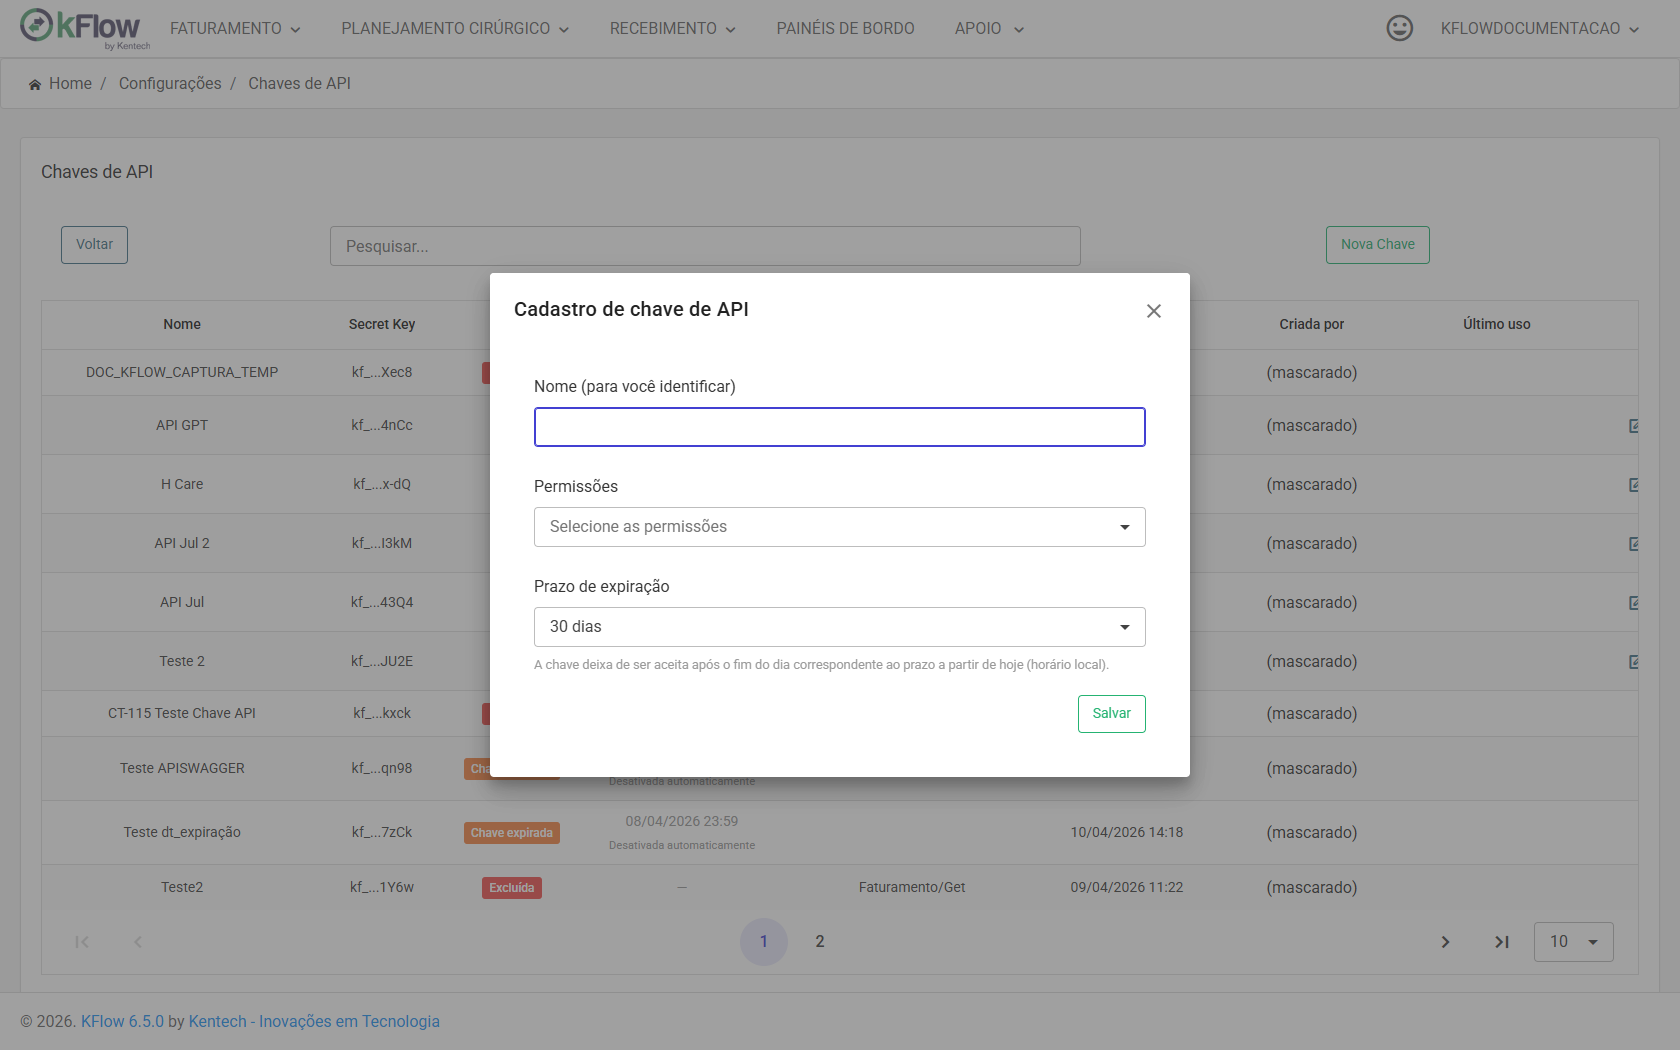Click secret key kf_...Xec8
Viewport: 1680px width, 1050px height.
point(382,372)
